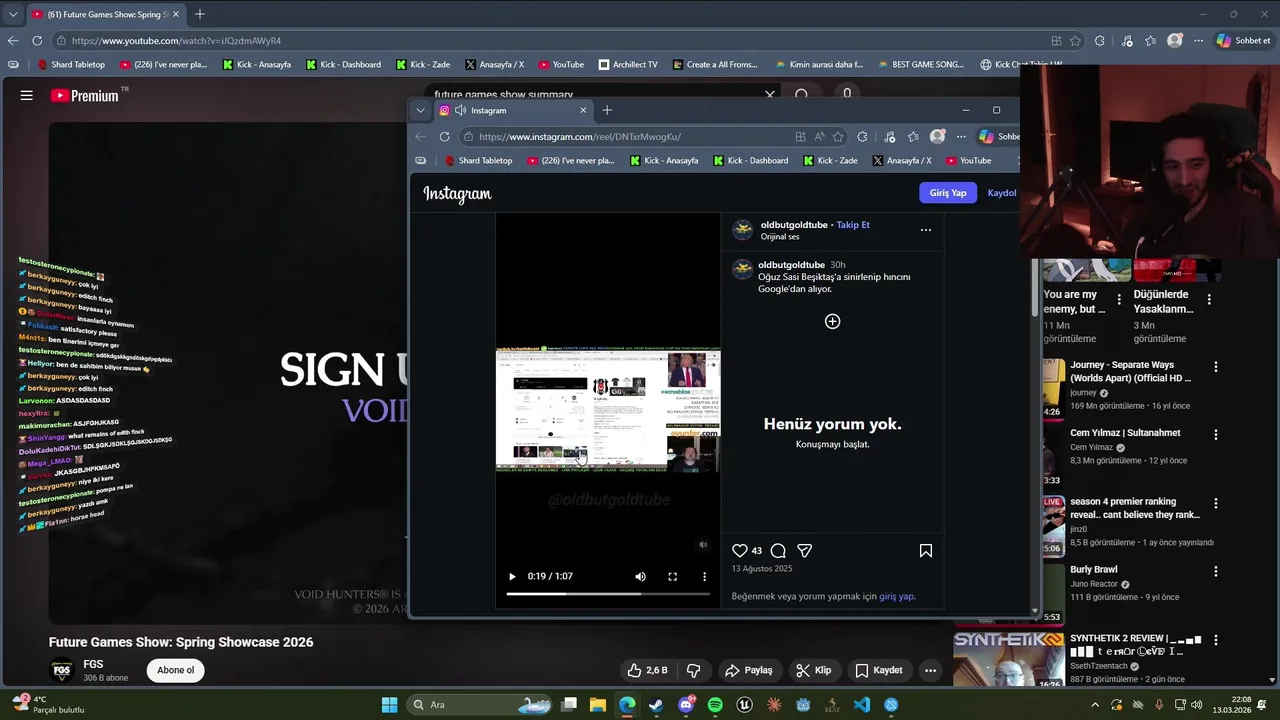Click 'giriş yap' link below reel
Viewport: 1280px width, 720px height.
click(897, 596)
